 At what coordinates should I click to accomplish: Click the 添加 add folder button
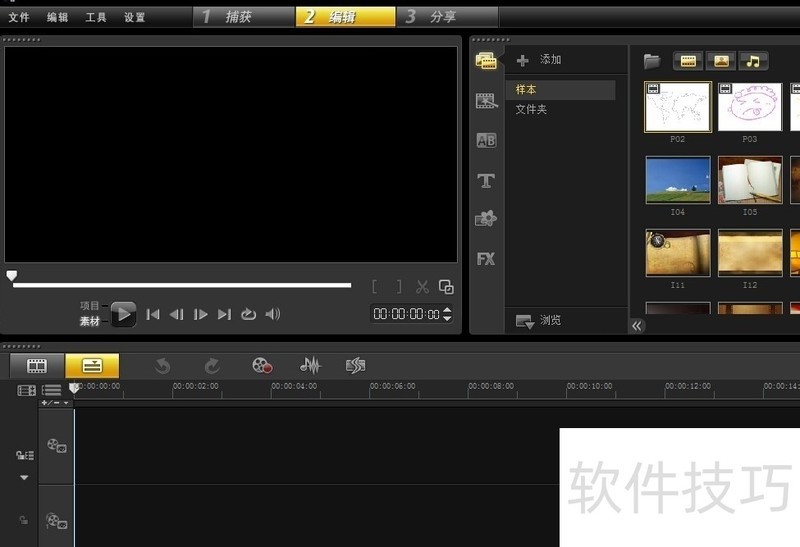coord(540,60)
